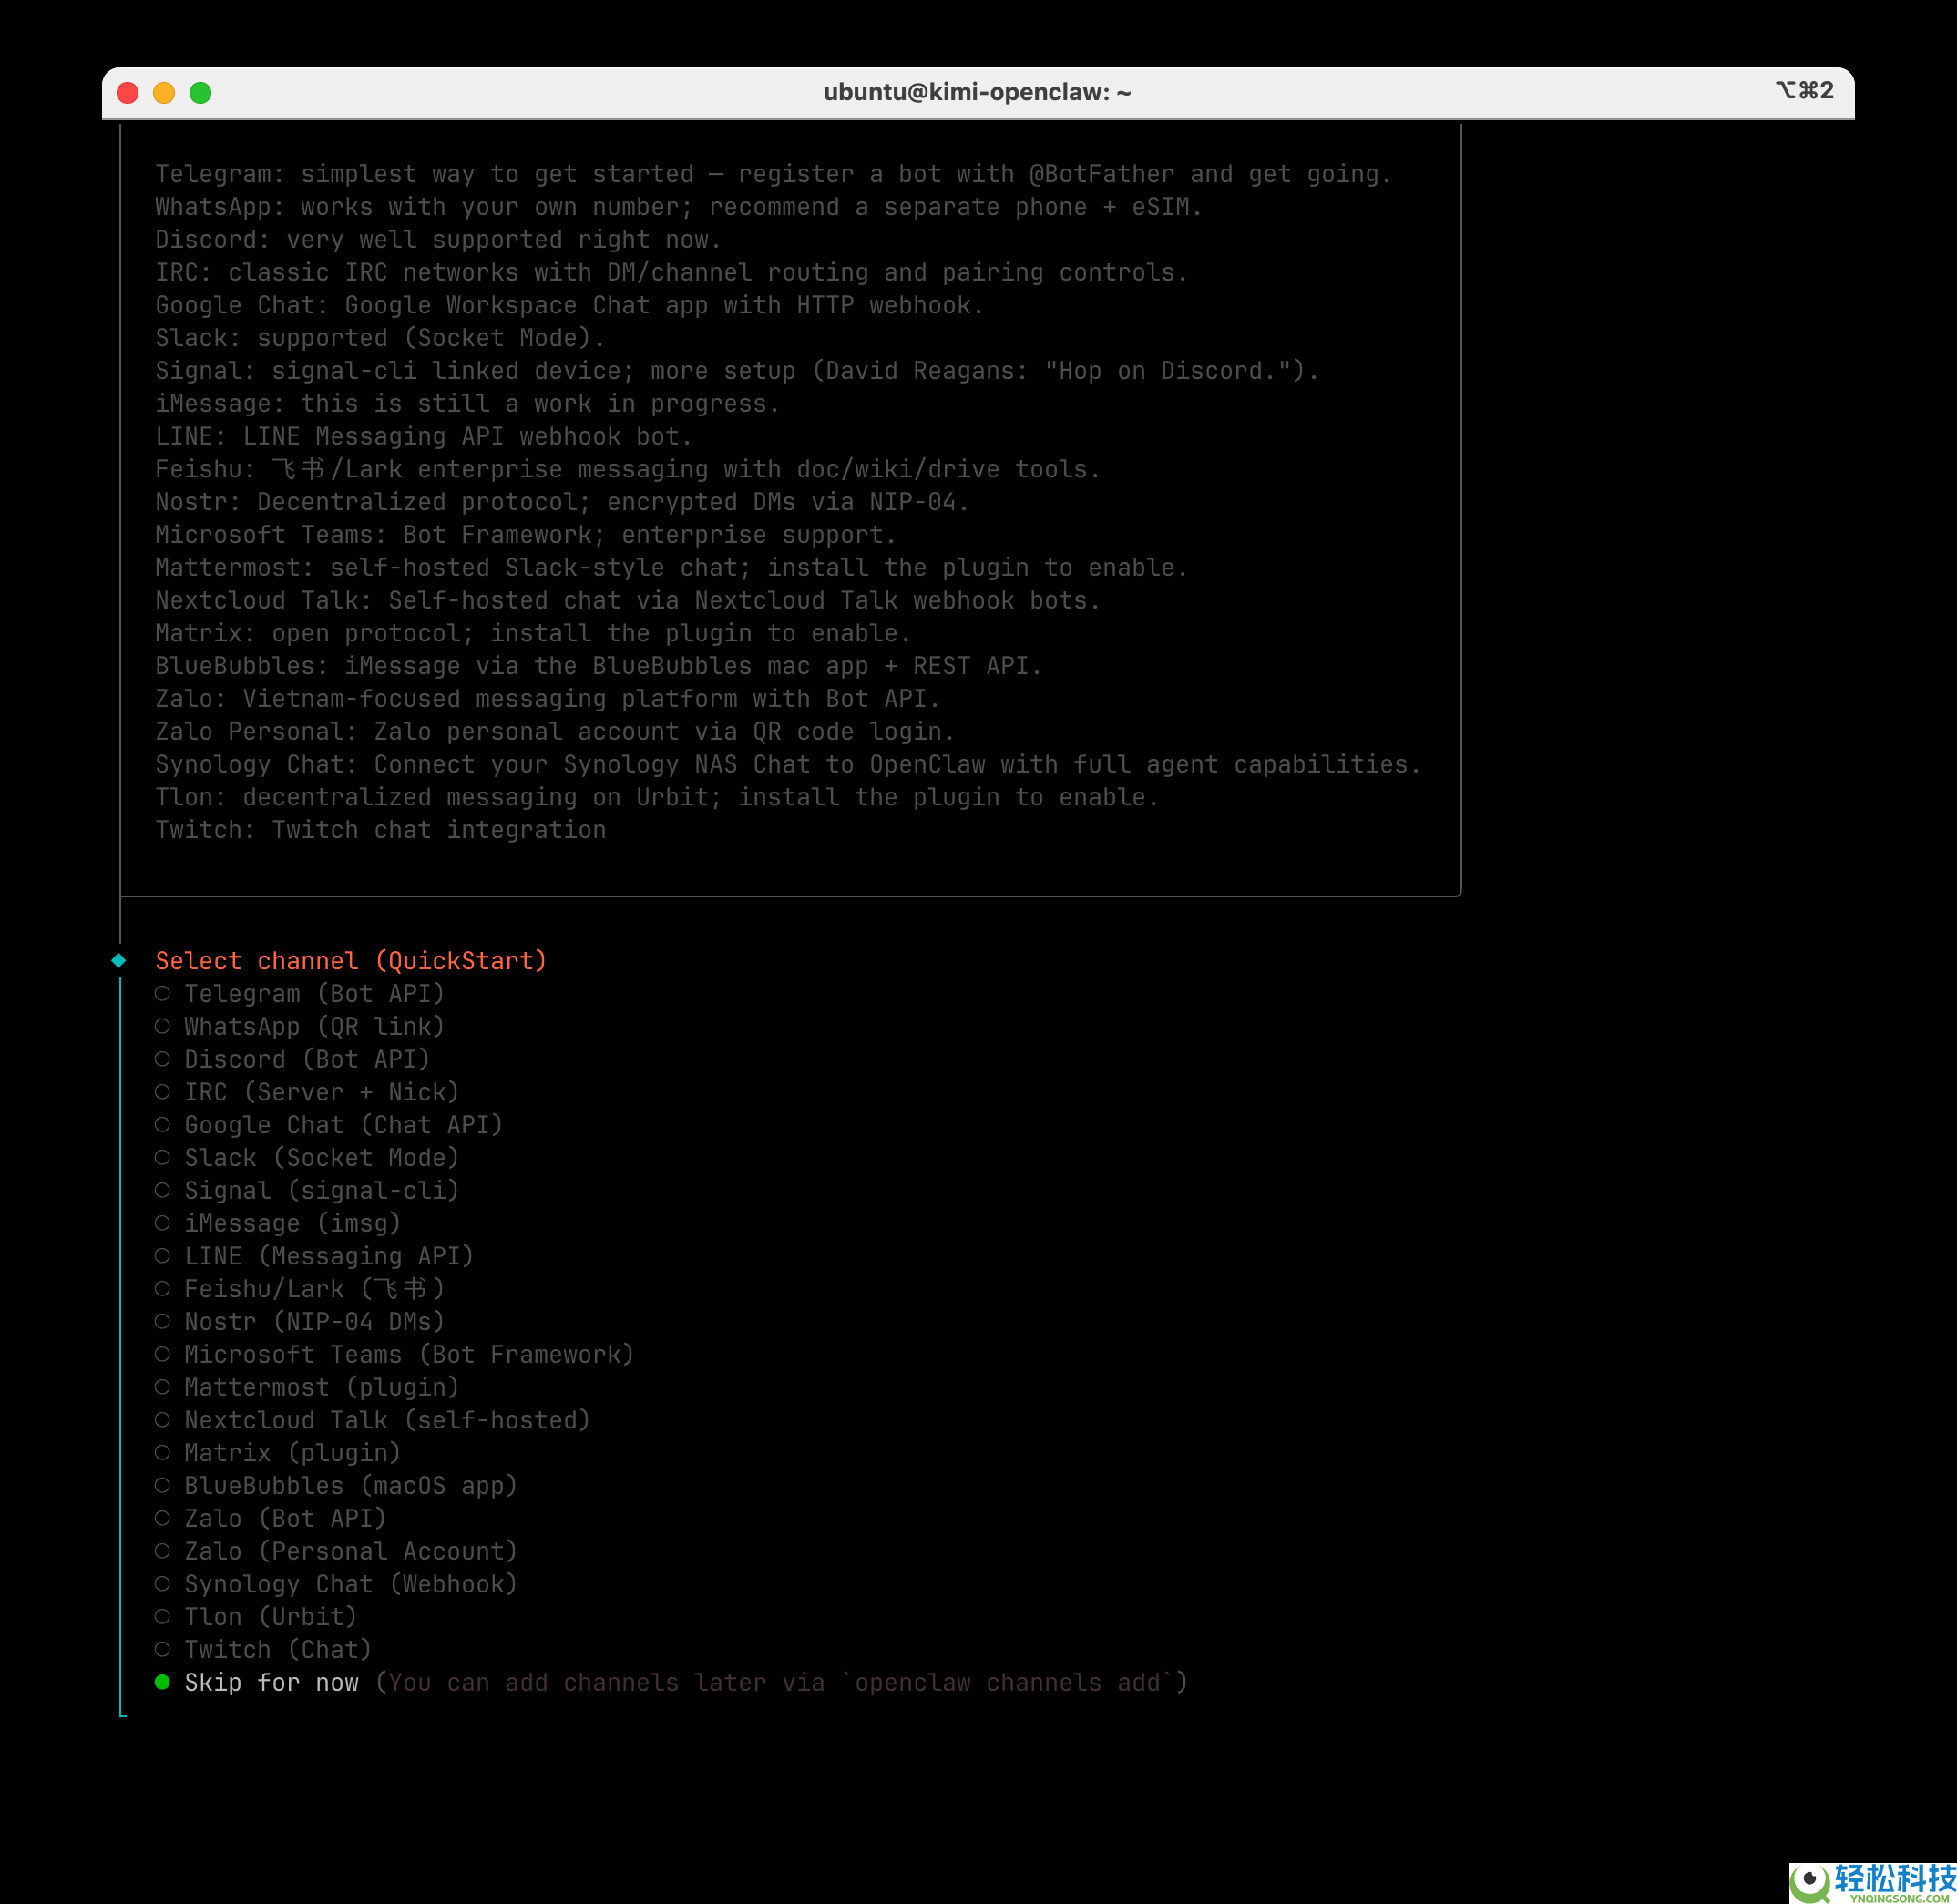Image resolution: width=1957 pixels, height=1904 pixels.
Task: Maximize terminal with the green button
Action: coord(200,93)
